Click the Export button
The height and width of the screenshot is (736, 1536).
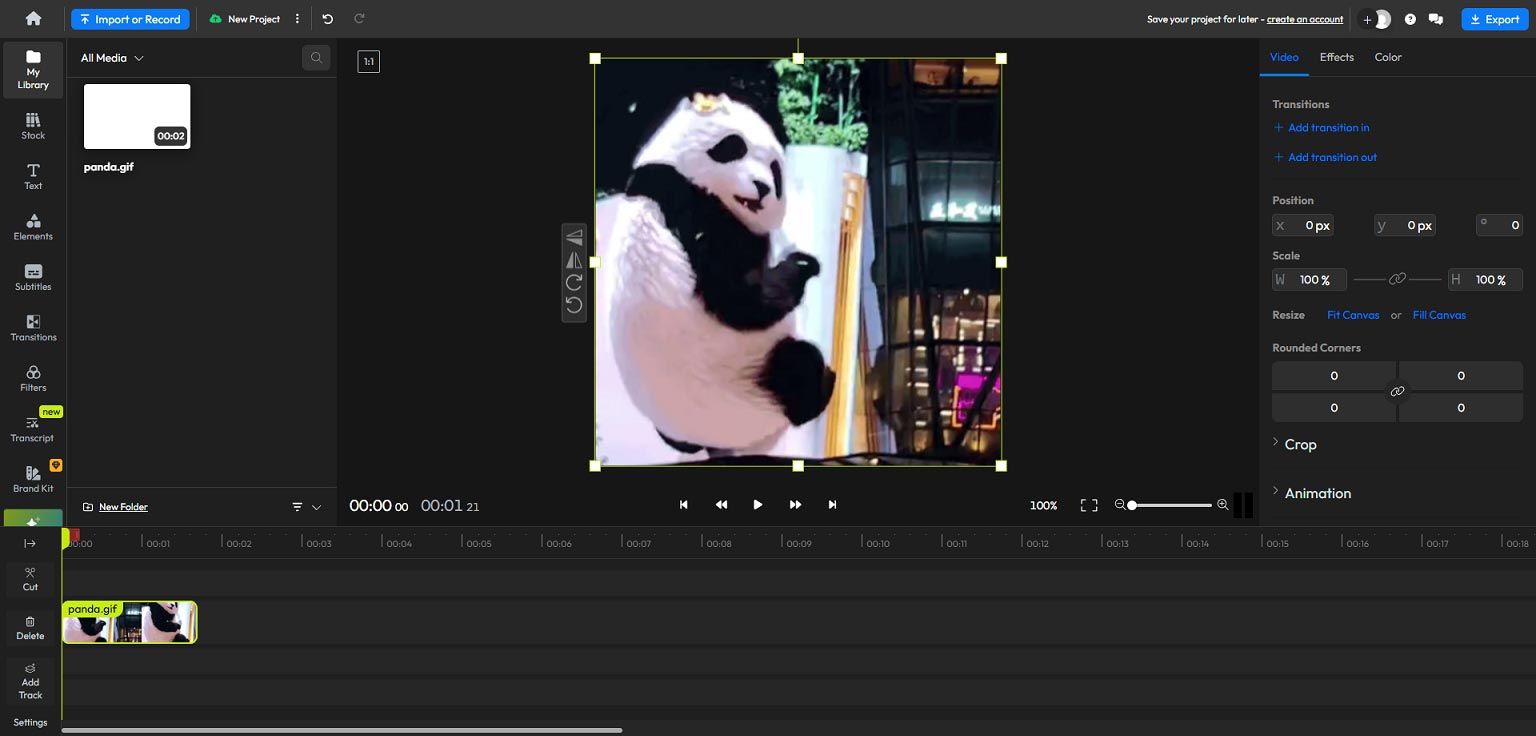point(1494,18)
